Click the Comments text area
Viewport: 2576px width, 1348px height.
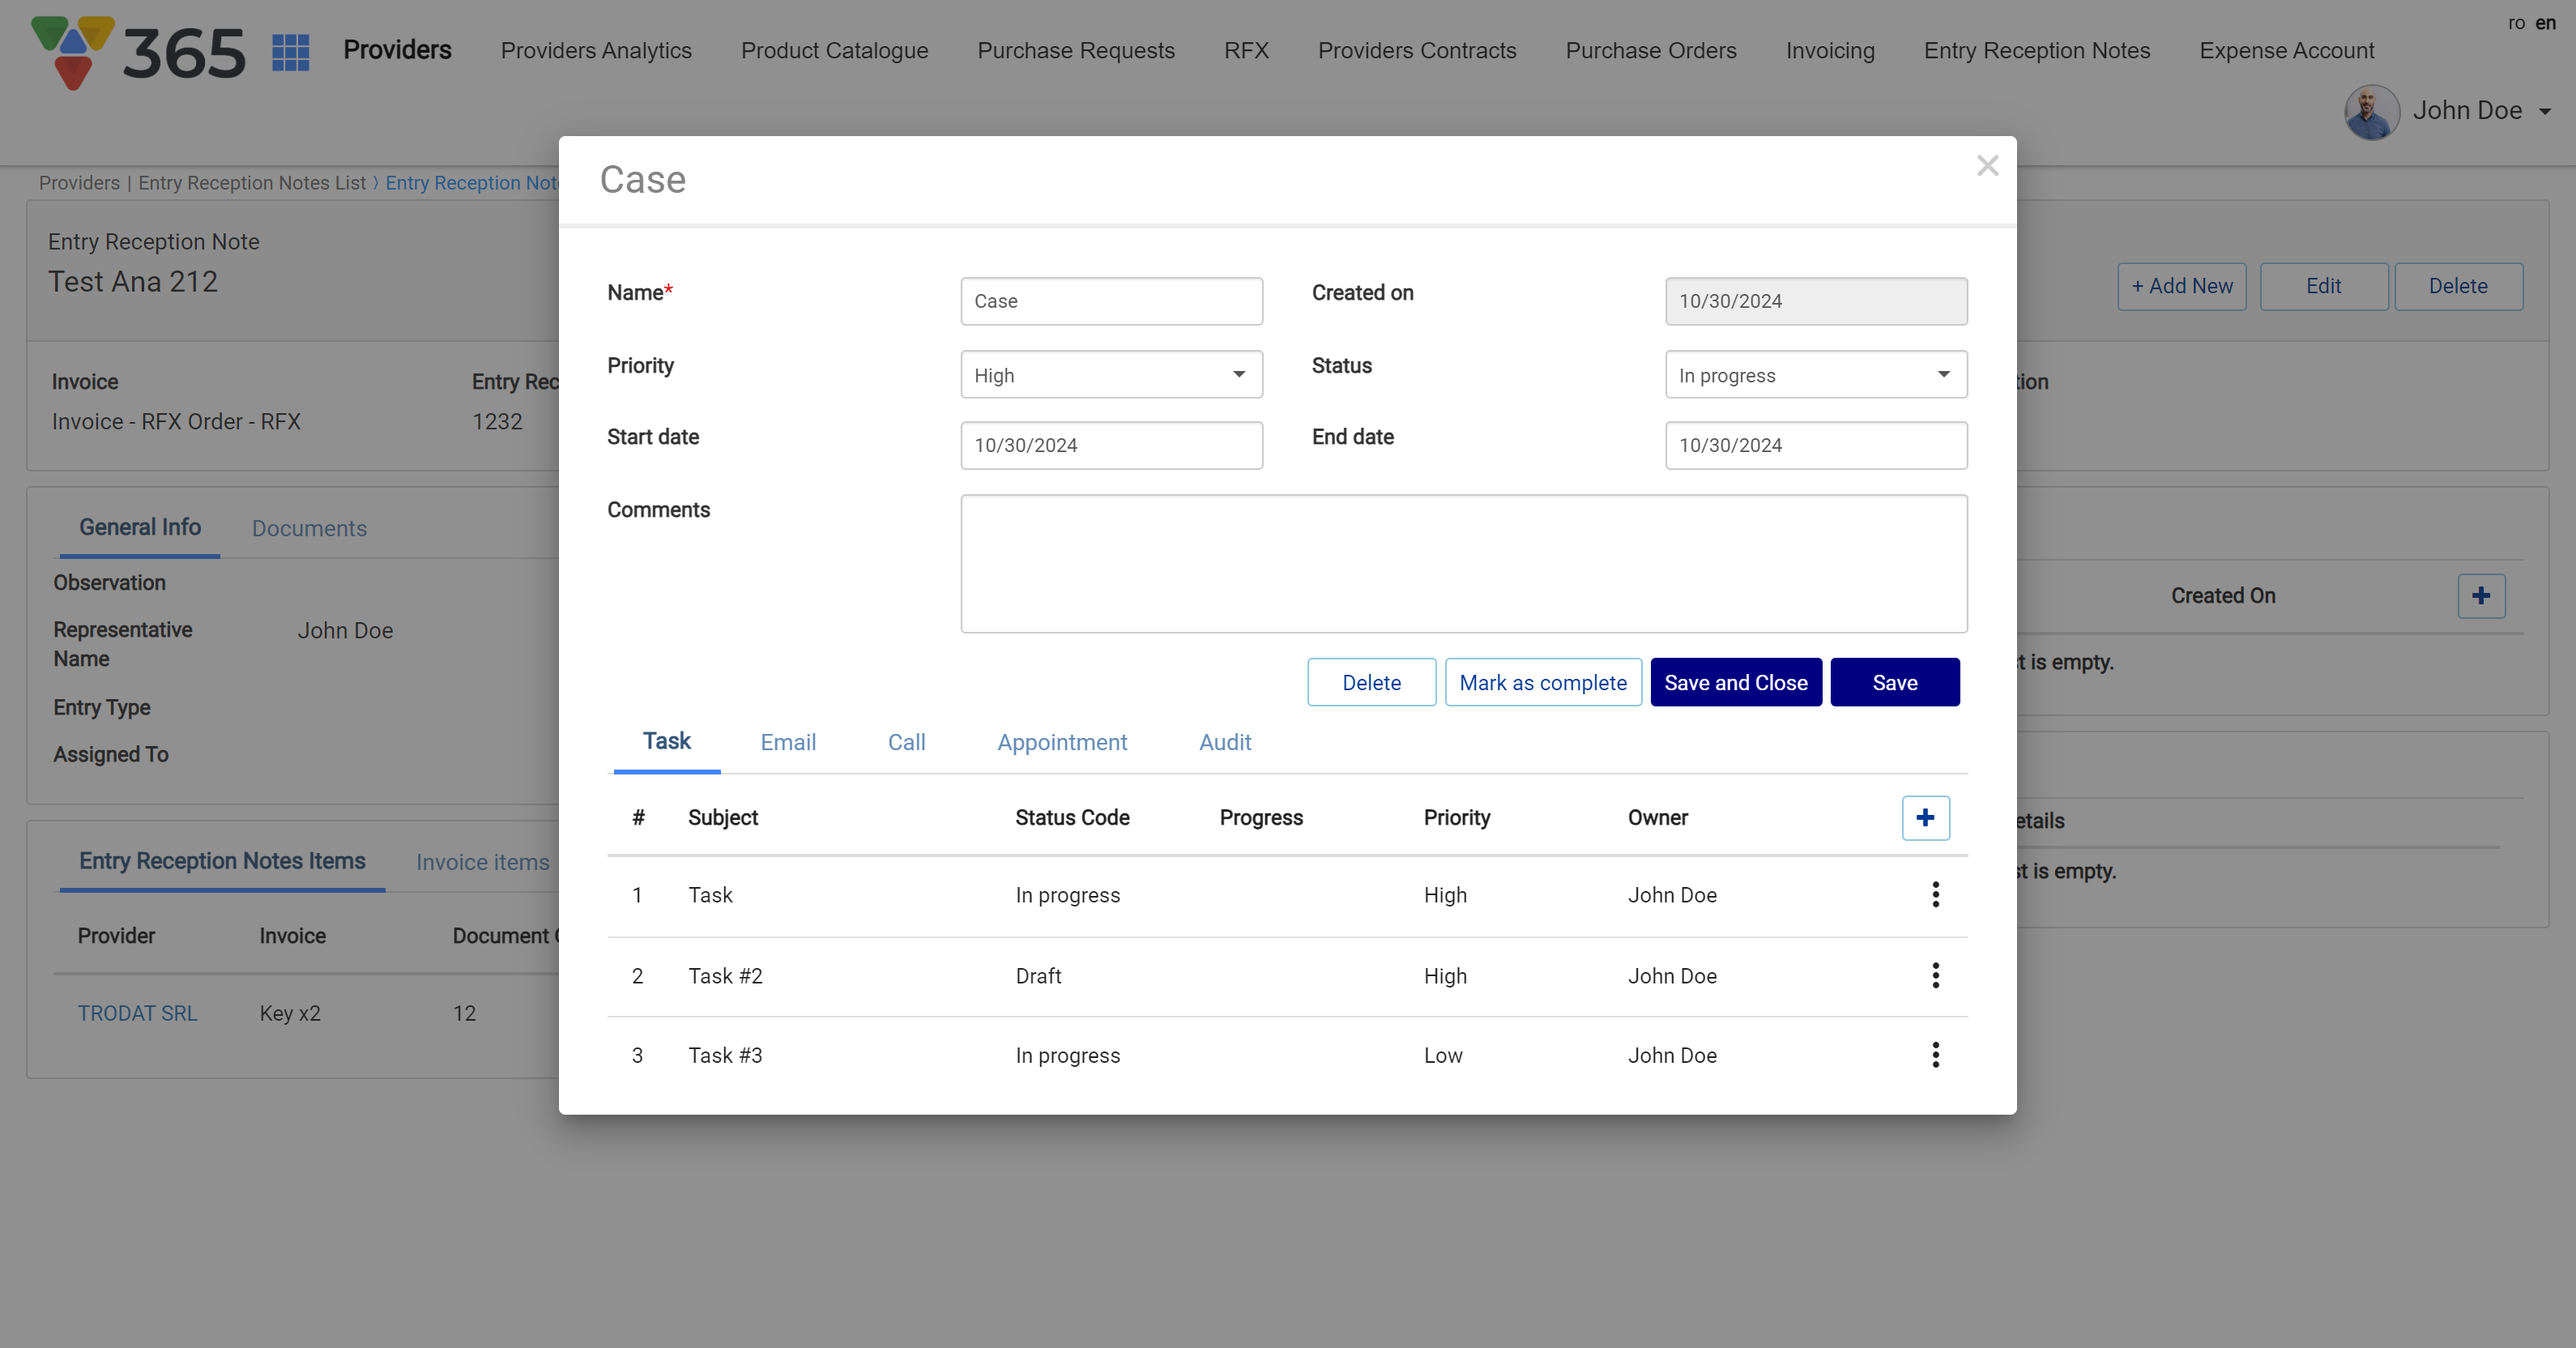(1463, 564)
